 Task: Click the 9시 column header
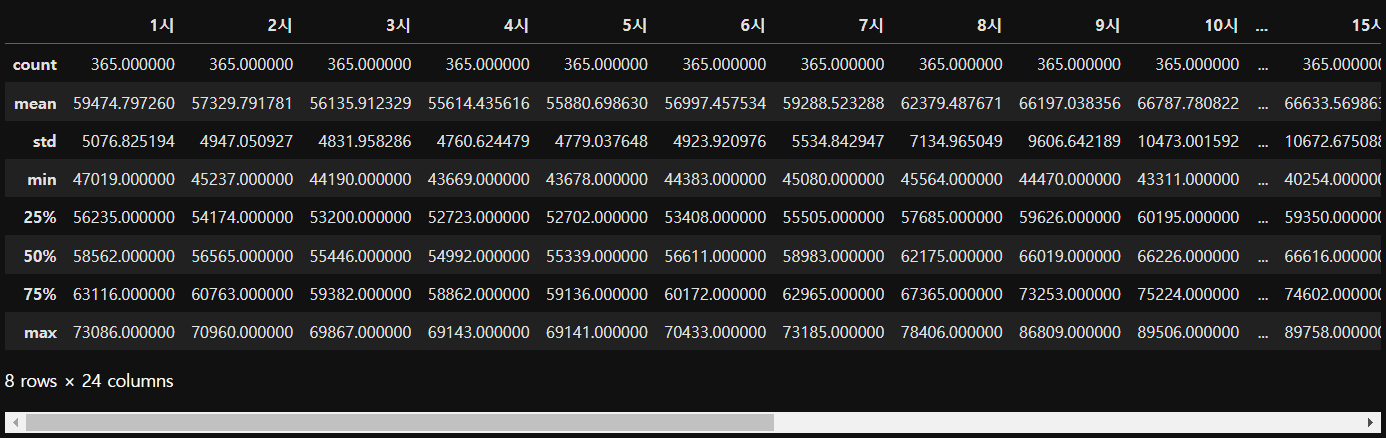point(1106,27)
